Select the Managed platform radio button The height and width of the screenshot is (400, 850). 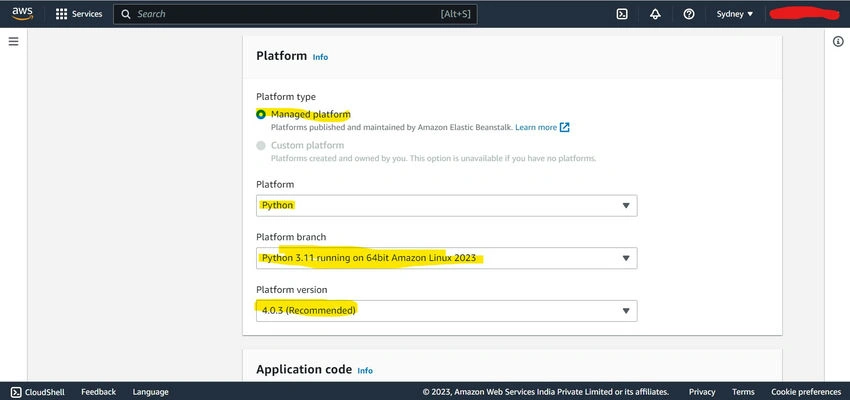261,114
